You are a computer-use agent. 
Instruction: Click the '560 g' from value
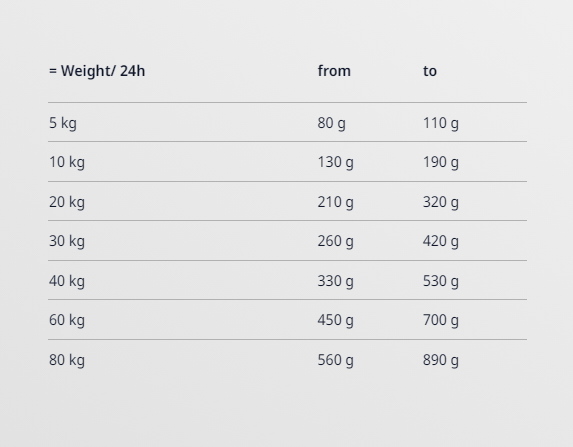[x=335, y=360]
